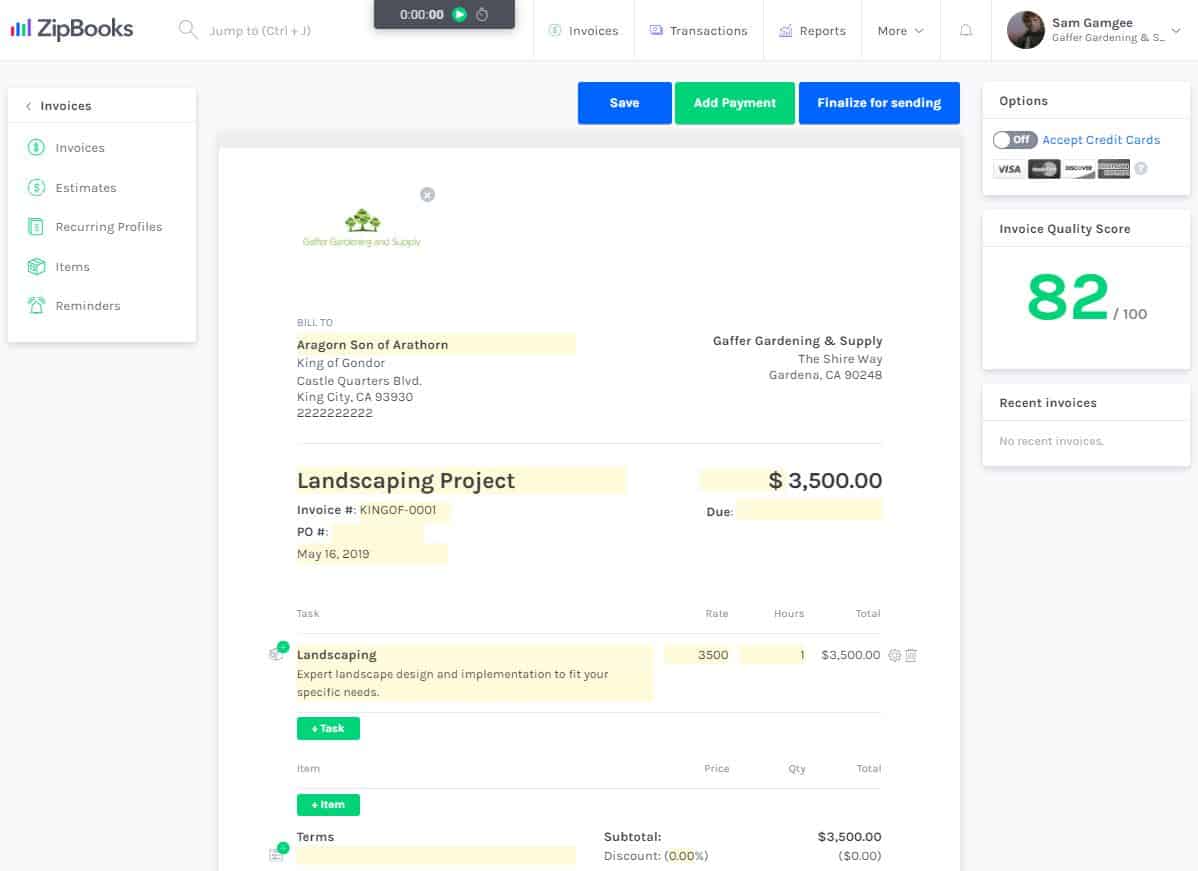Click the Gaffer Gardening logo image

[361, 228]
